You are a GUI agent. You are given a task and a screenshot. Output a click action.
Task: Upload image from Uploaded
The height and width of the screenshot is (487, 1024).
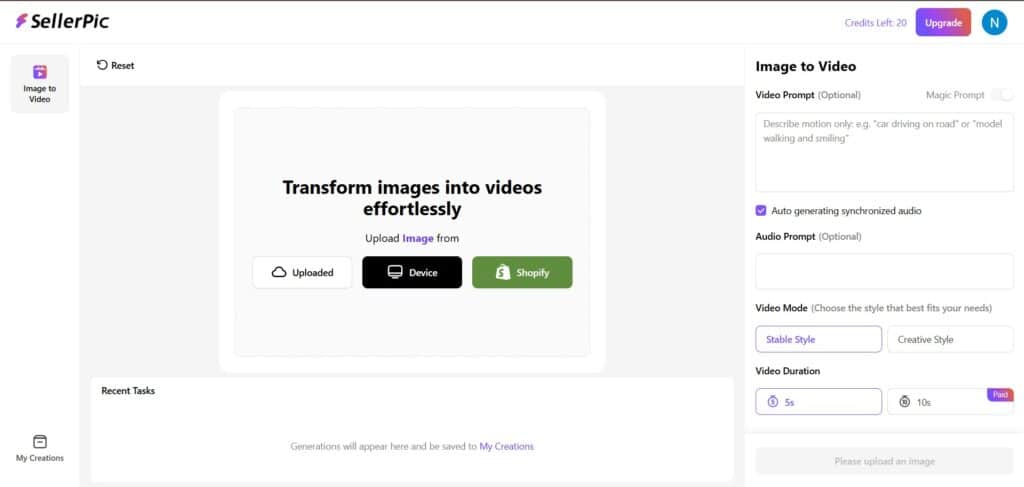302,272
